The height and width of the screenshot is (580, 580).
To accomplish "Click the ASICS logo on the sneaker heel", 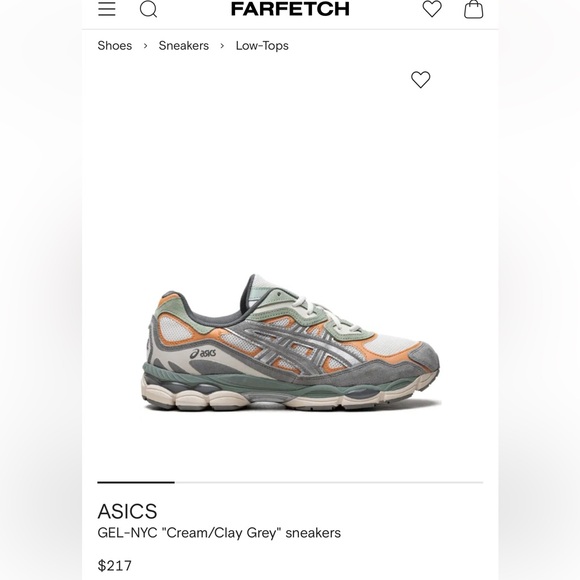I will click(x=203, y=353).
